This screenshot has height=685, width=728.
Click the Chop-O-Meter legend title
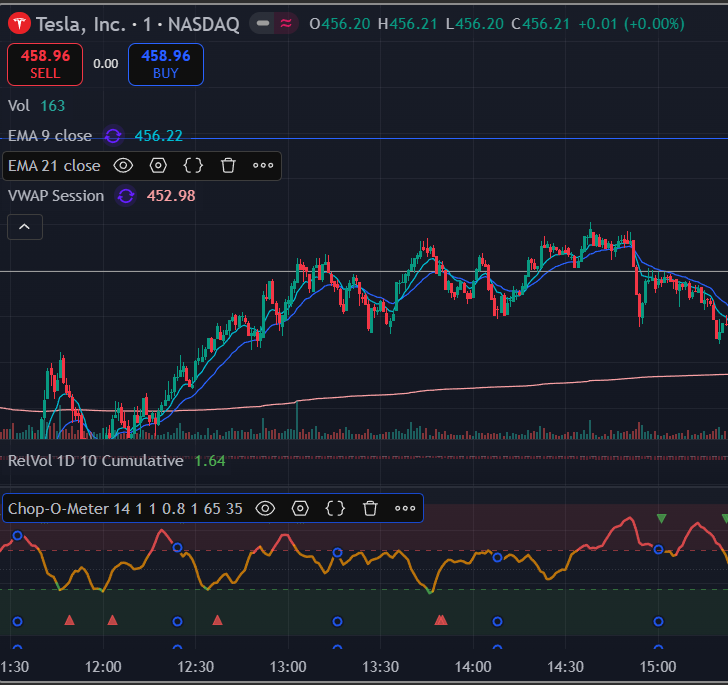tap(125, 509)
